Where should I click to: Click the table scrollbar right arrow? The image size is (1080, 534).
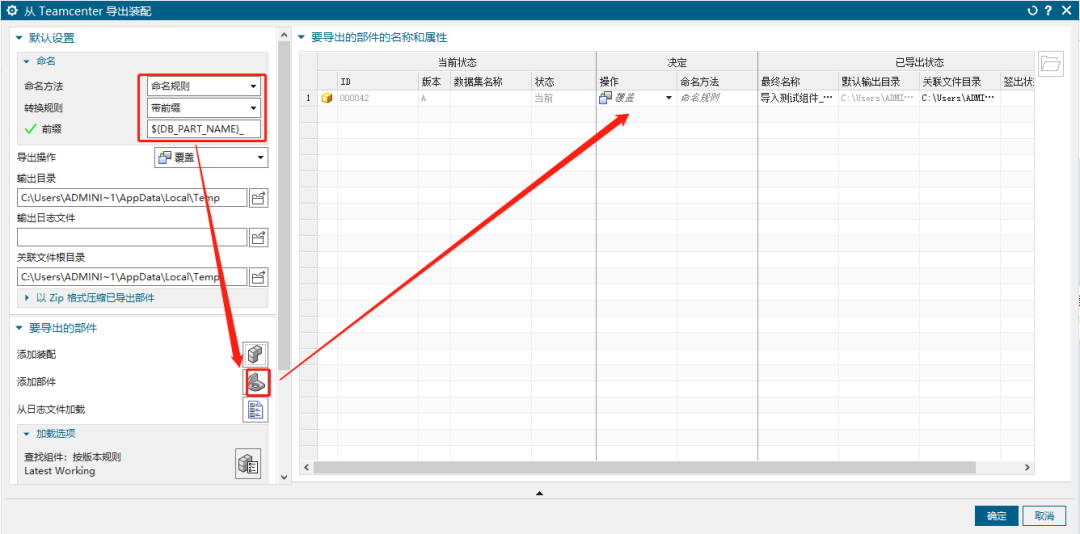tap(1027, 467)
